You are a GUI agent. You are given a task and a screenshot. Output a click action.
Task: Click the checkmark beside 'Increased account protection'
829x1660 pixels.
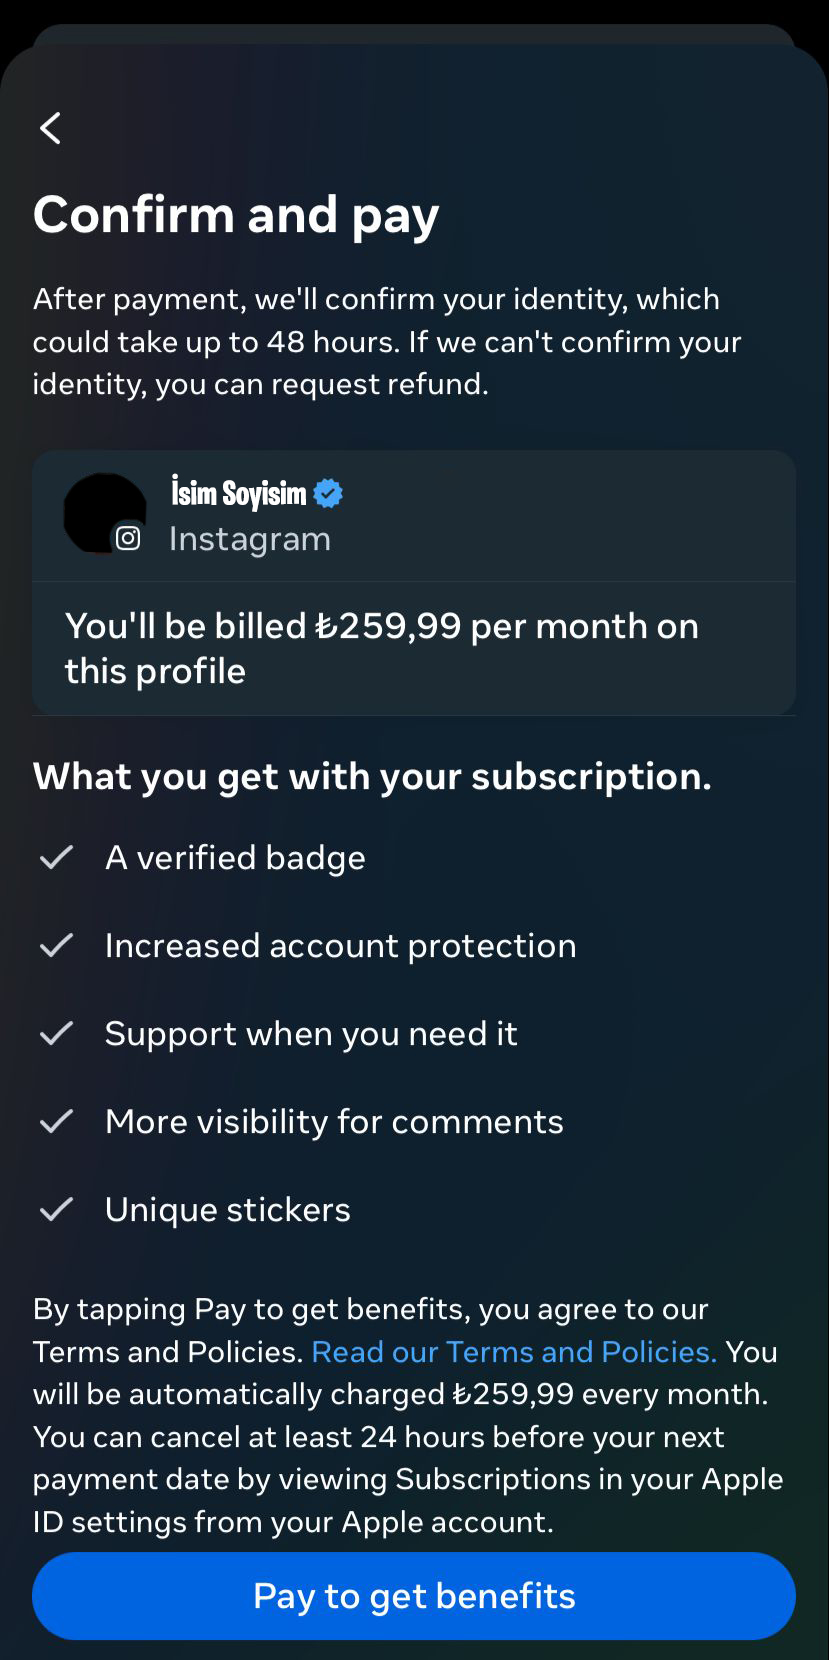click(57, 945)
